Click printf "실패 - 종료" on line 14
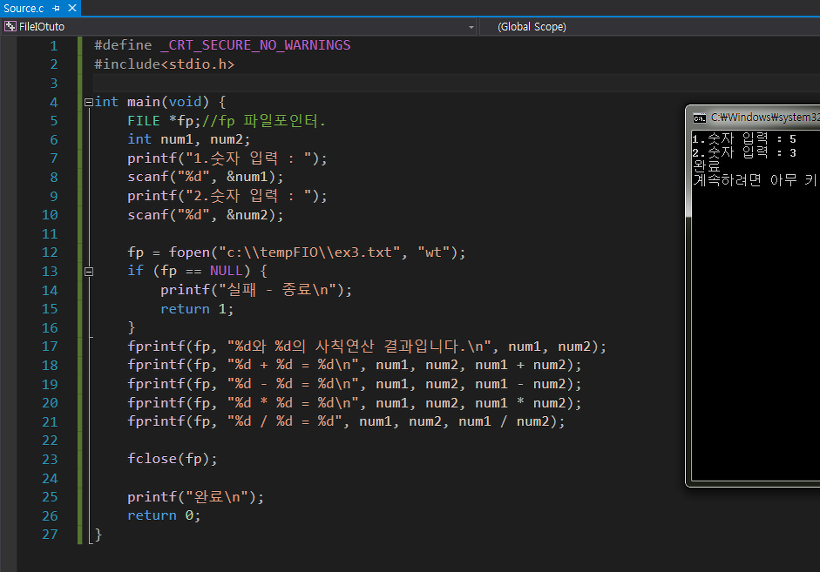Screen dimensions: 820x572 256,290
